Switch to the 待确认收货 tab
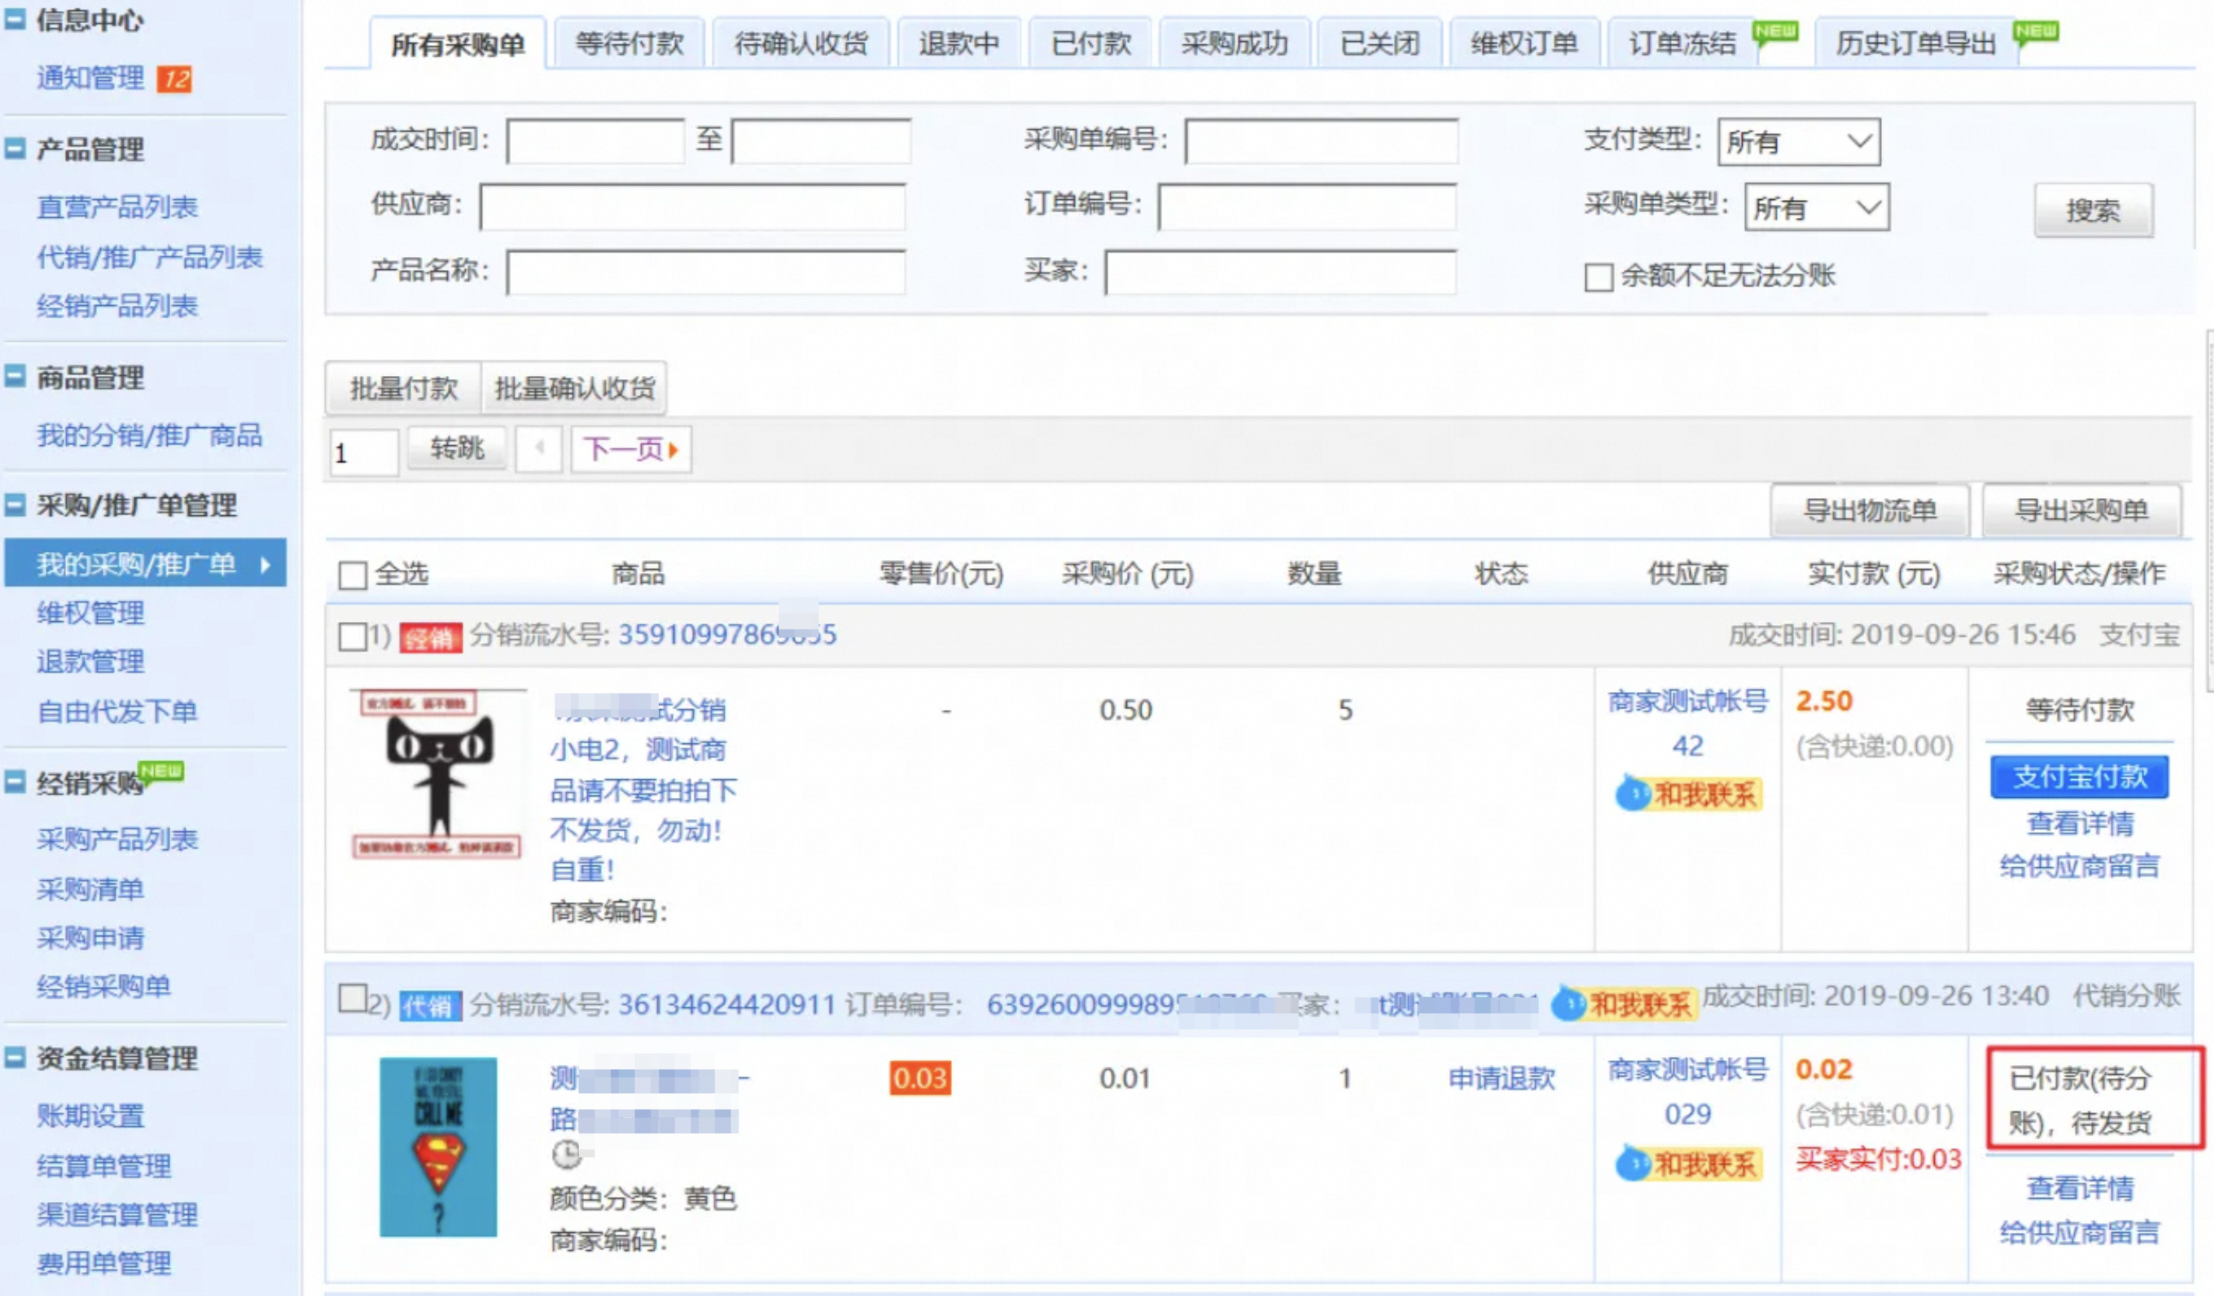This screenshot has height=1296, width=2214. pos(801,44)
